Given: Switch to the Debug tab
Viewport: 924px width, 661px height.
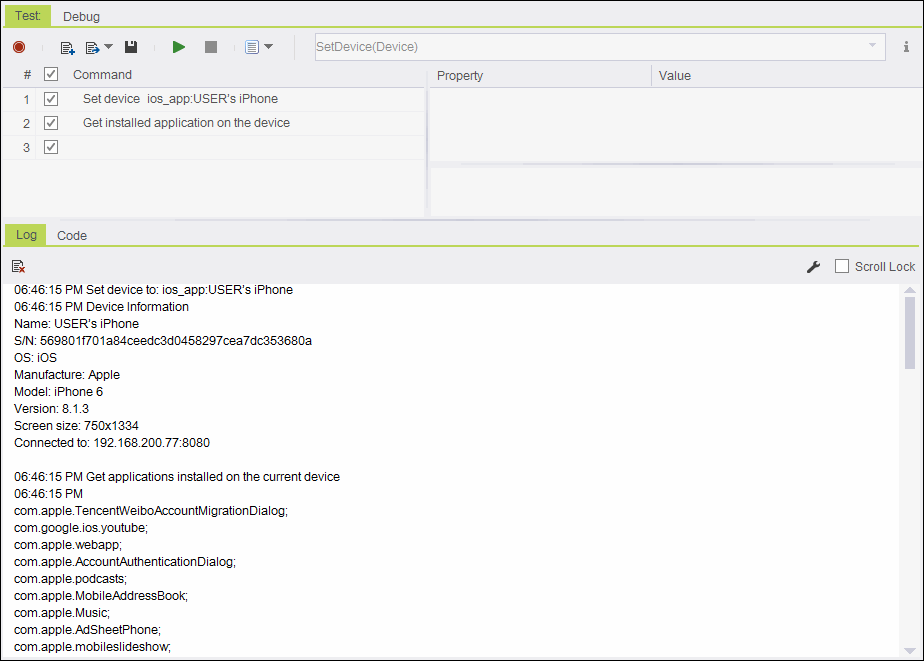Looking at the screenshot, I should pos(81,16).
